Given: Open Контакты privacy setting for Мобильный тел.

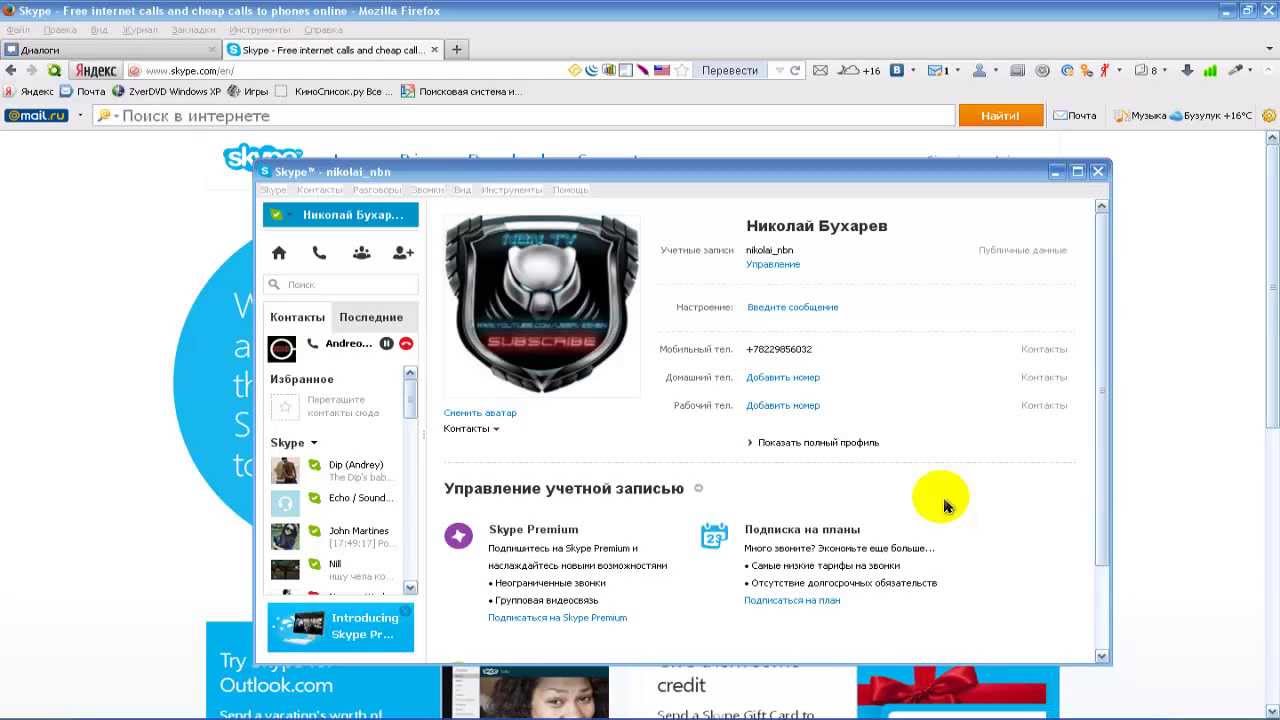Looking at the screenshot, I should tap(1044, 349).
